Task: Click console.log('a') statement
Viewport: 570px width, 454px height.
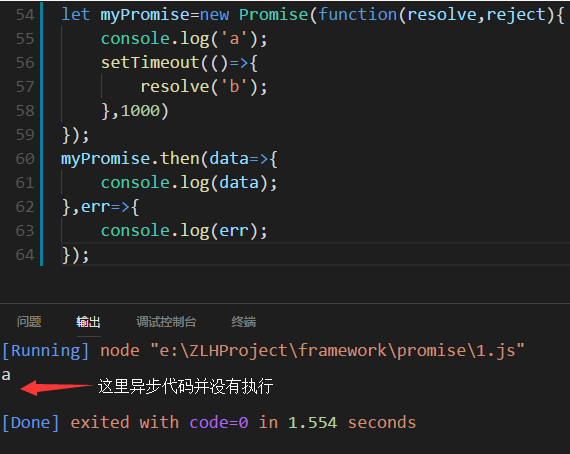Action: tap(184, 39)
